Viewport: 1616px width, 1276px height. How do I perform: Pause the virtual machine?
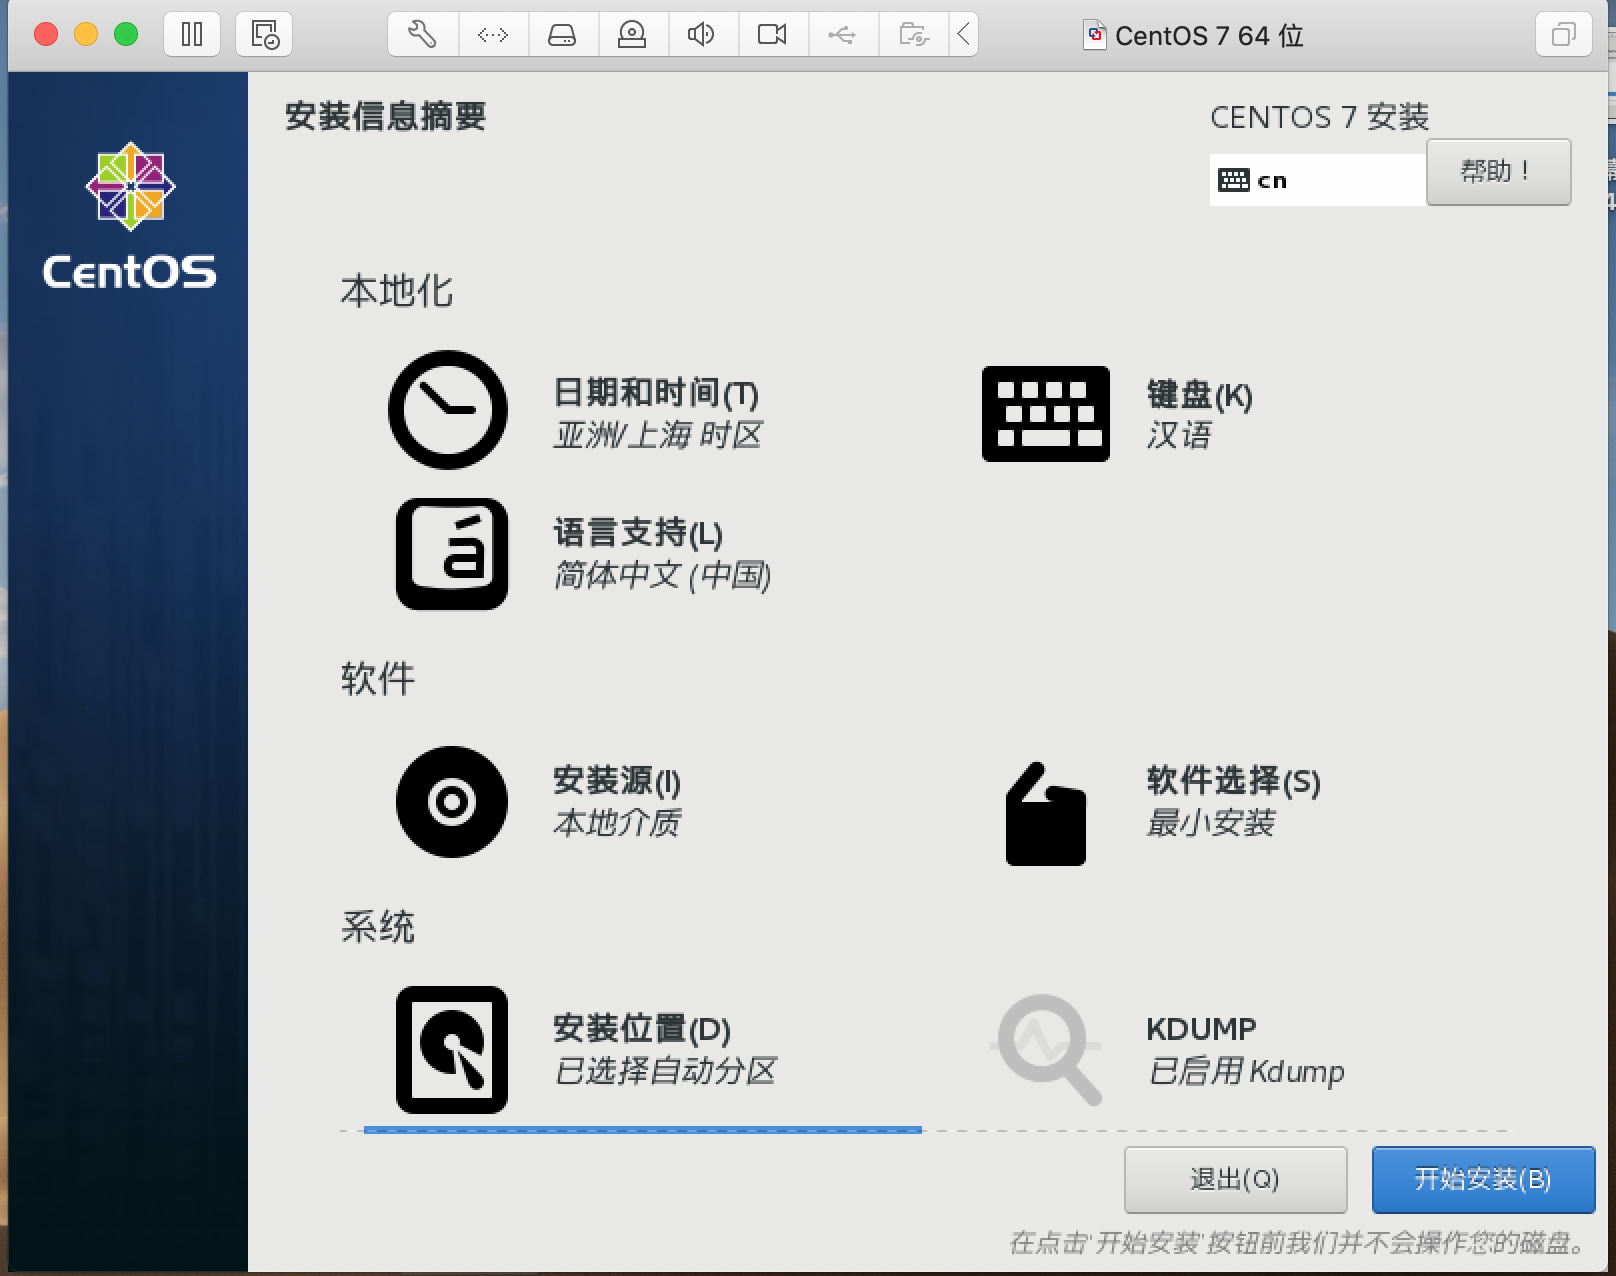click(192, 35)
